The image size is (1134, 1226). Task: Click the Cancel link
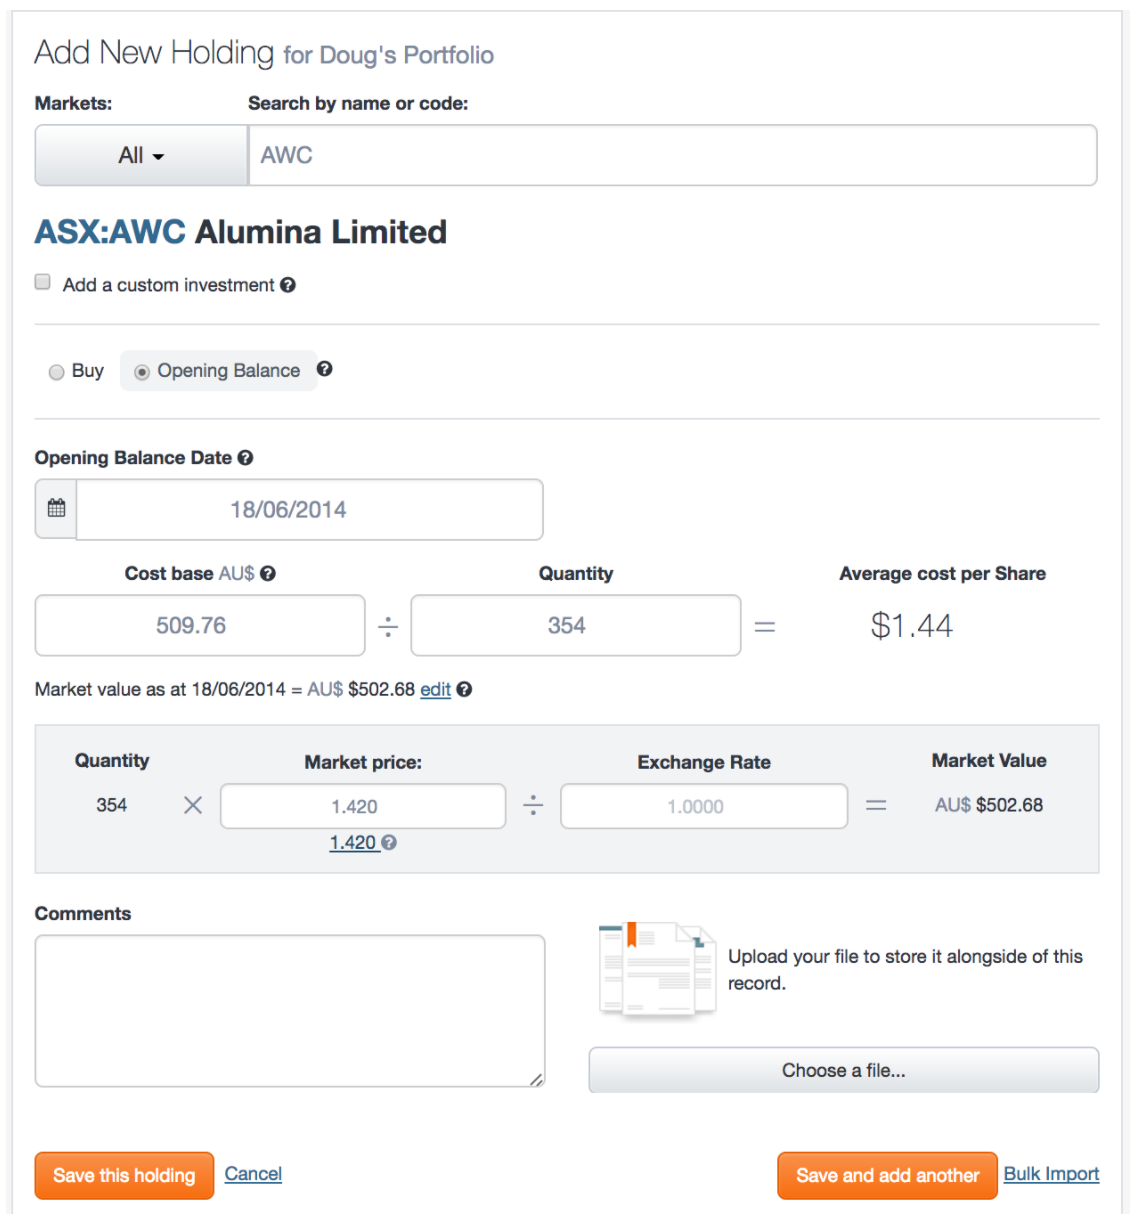253,1173
